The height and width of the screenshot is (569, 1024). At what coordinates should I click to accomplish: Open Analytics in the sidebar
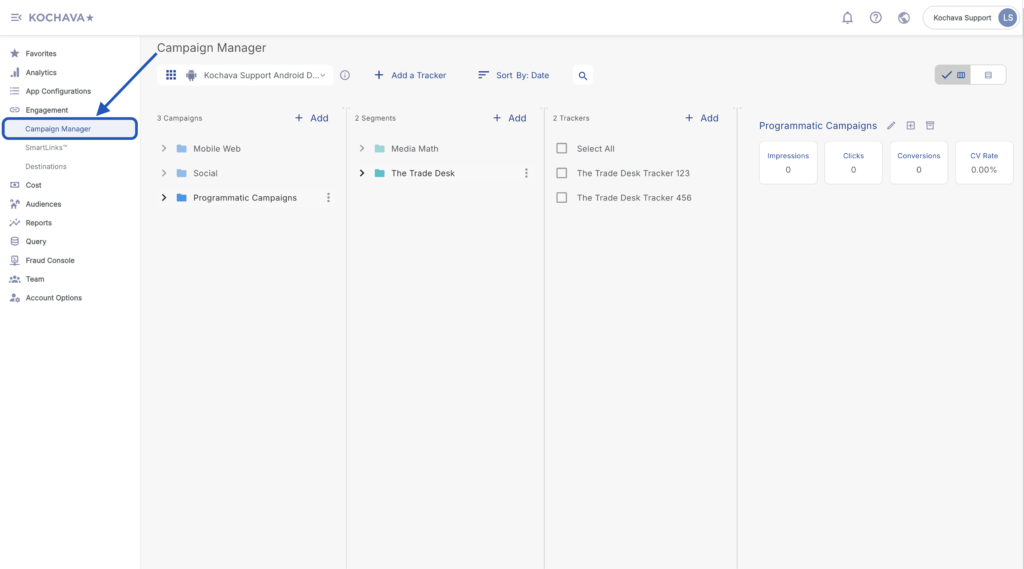[x=41, y=72]
